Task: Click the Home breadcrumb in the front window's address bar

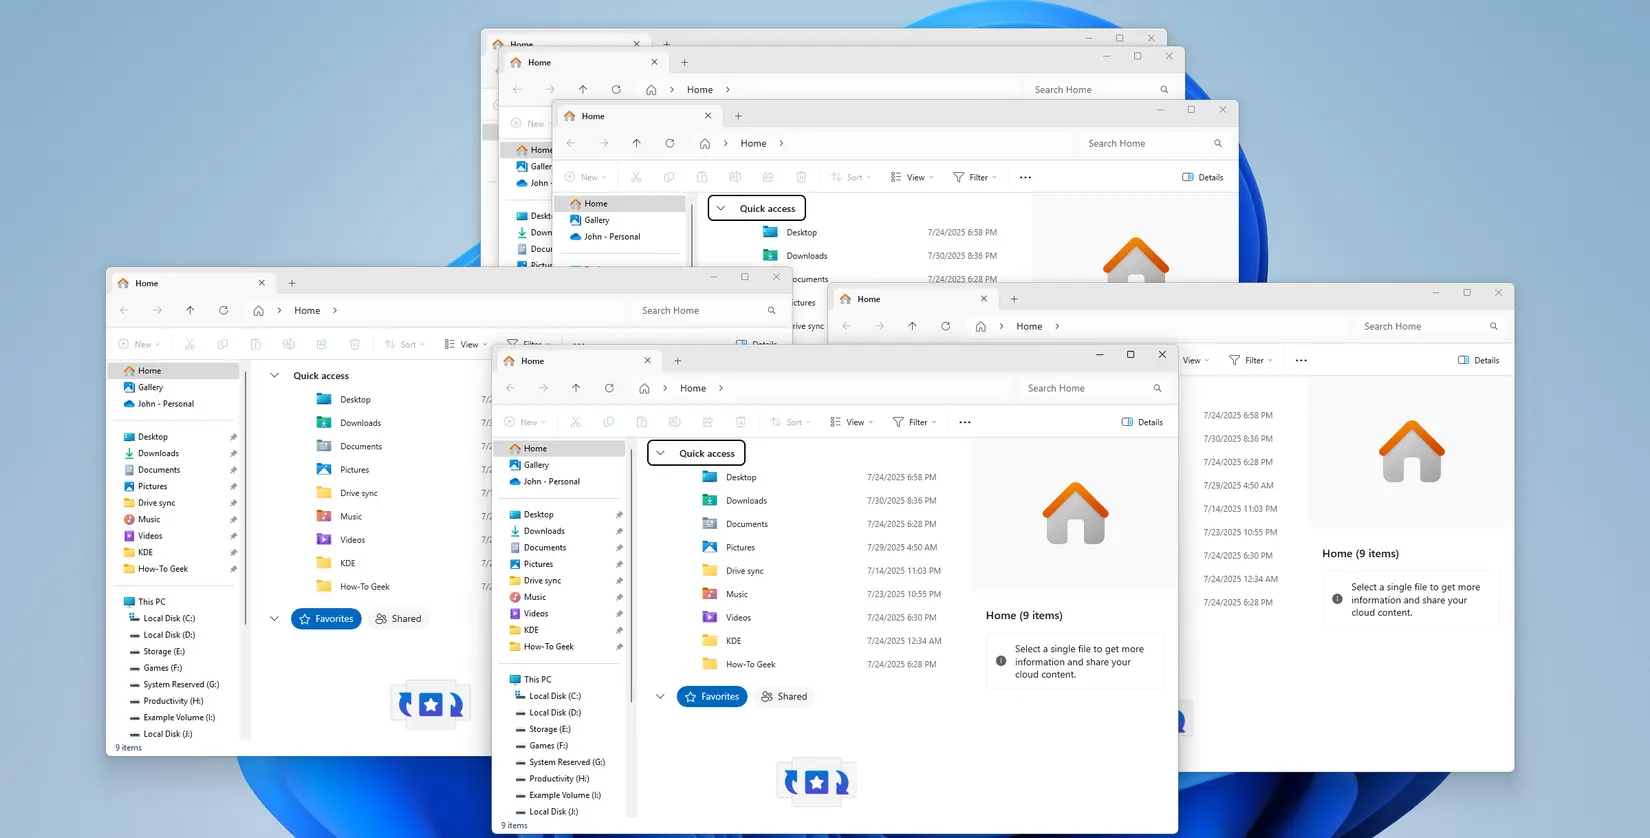Action: tap(693, 388)
